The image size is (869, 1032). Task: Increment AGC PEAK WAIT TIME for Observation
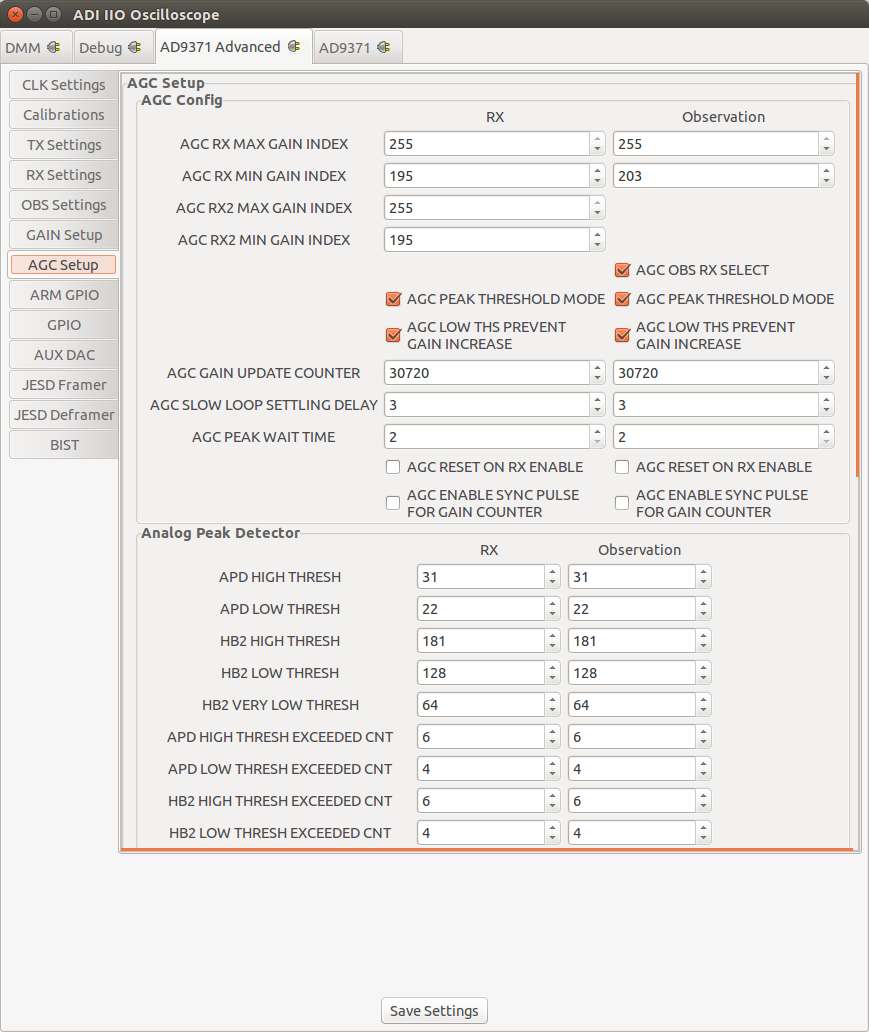tap(826, 431)
